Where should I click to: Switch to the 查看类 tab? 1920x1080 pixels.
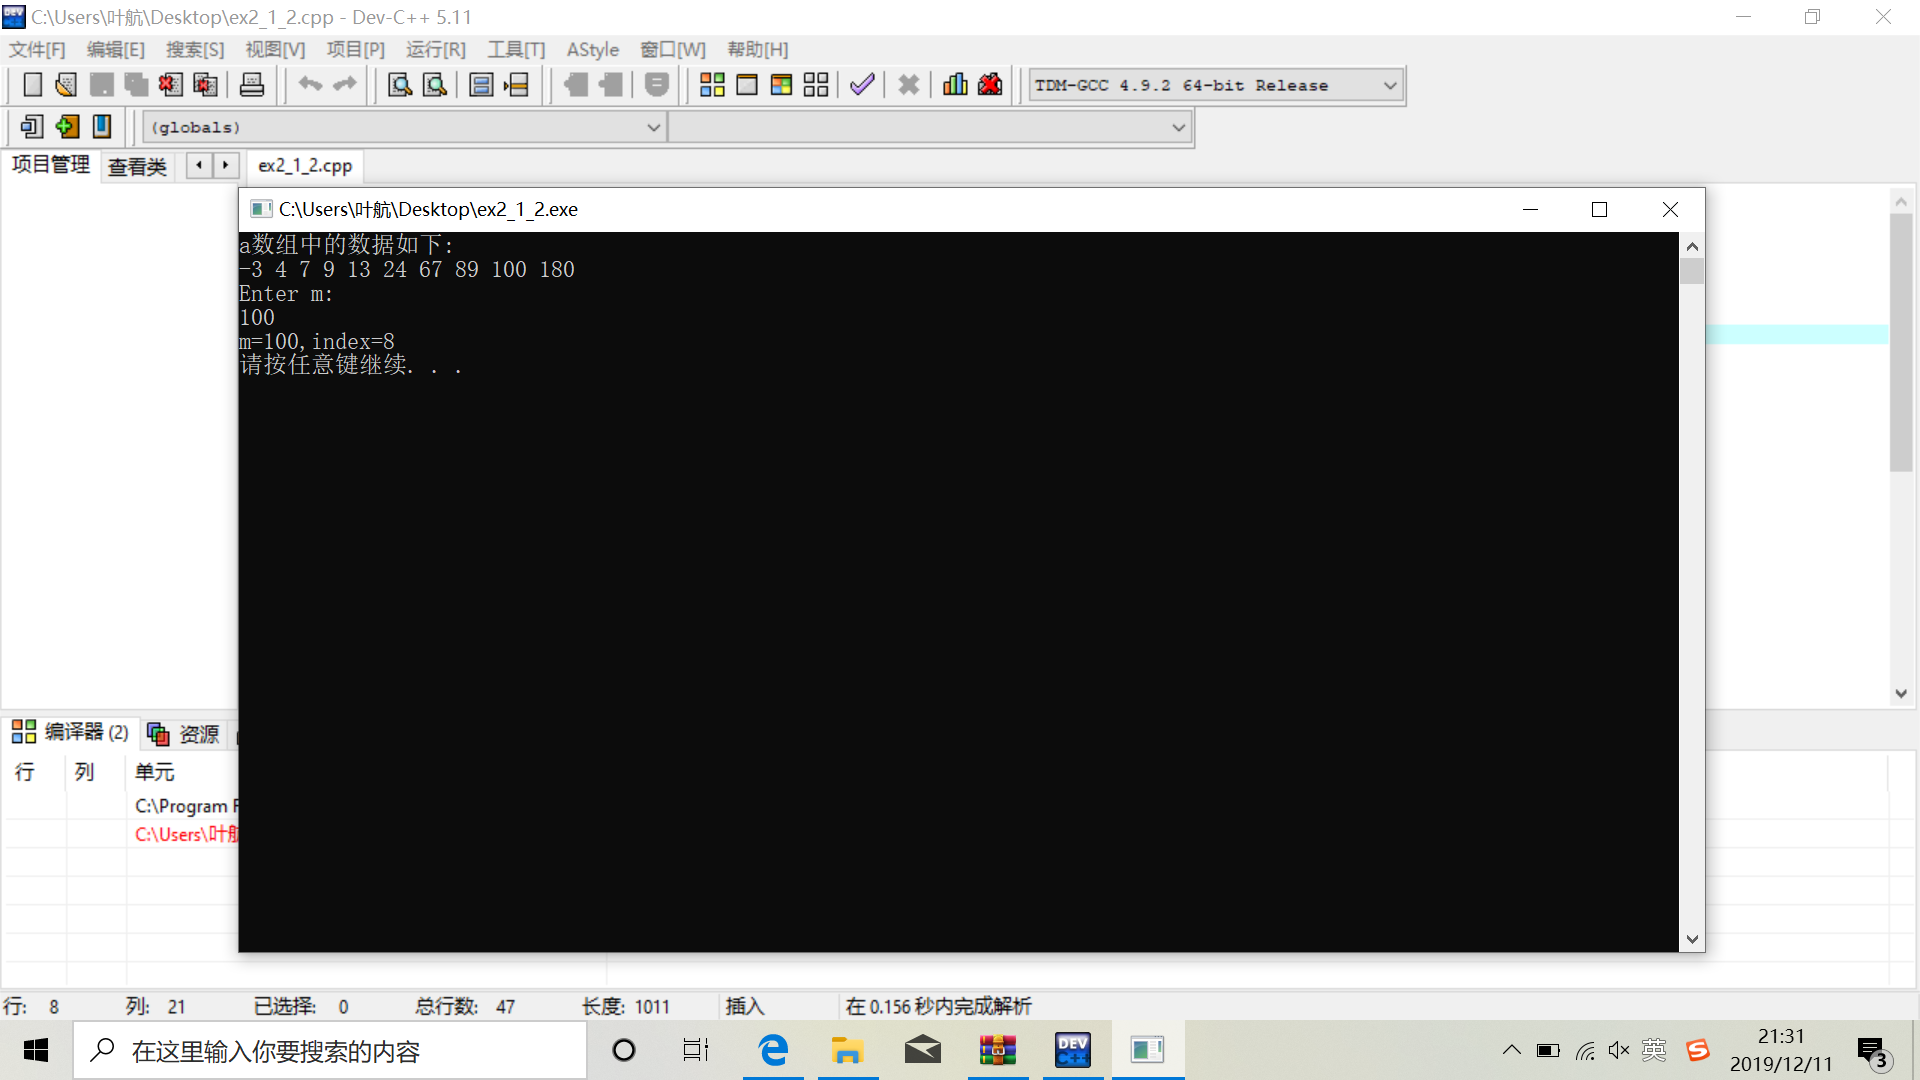point(137,167)
